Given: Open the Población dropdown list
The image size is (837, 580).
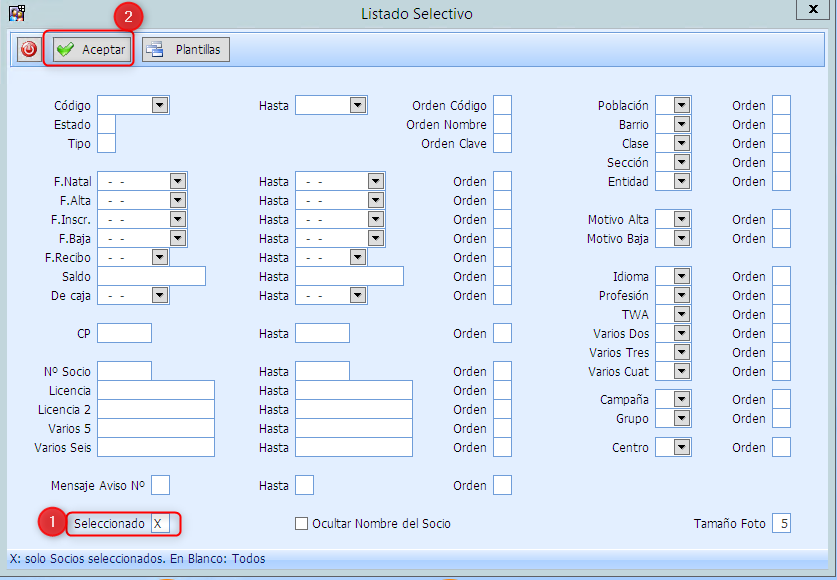Looking at the screenshot, I should 681,105.
